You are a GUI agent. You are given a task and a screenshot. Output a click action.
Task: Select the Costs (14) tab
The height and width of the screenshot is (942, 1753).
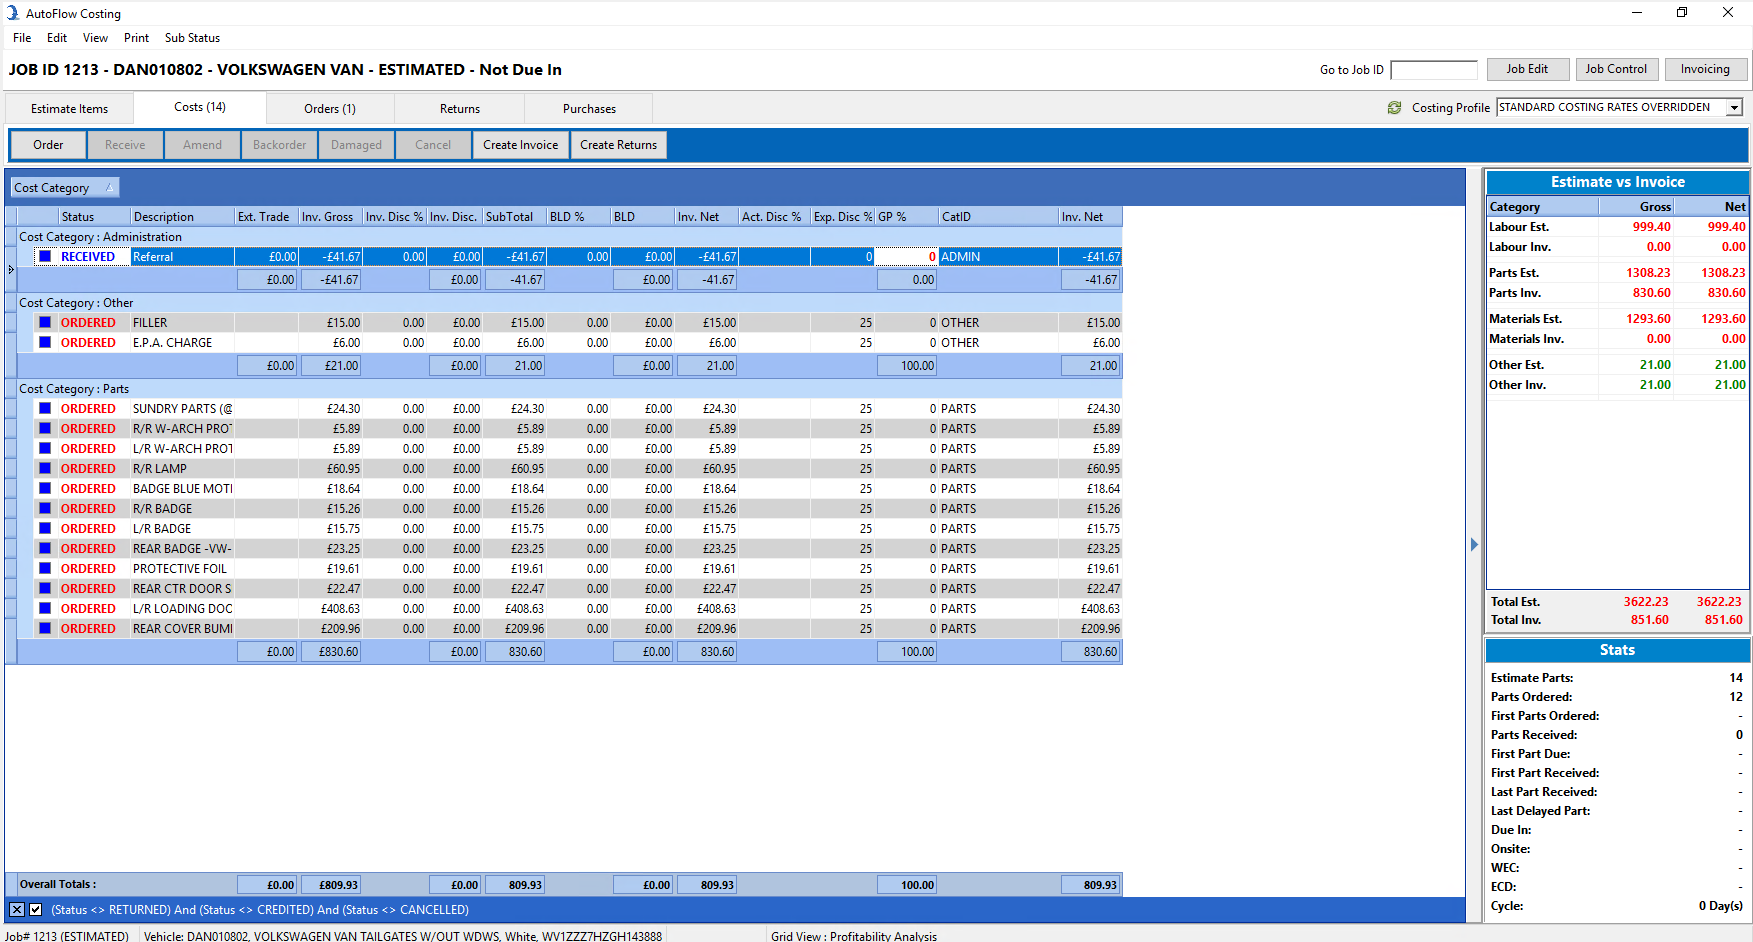pos(200,107)
